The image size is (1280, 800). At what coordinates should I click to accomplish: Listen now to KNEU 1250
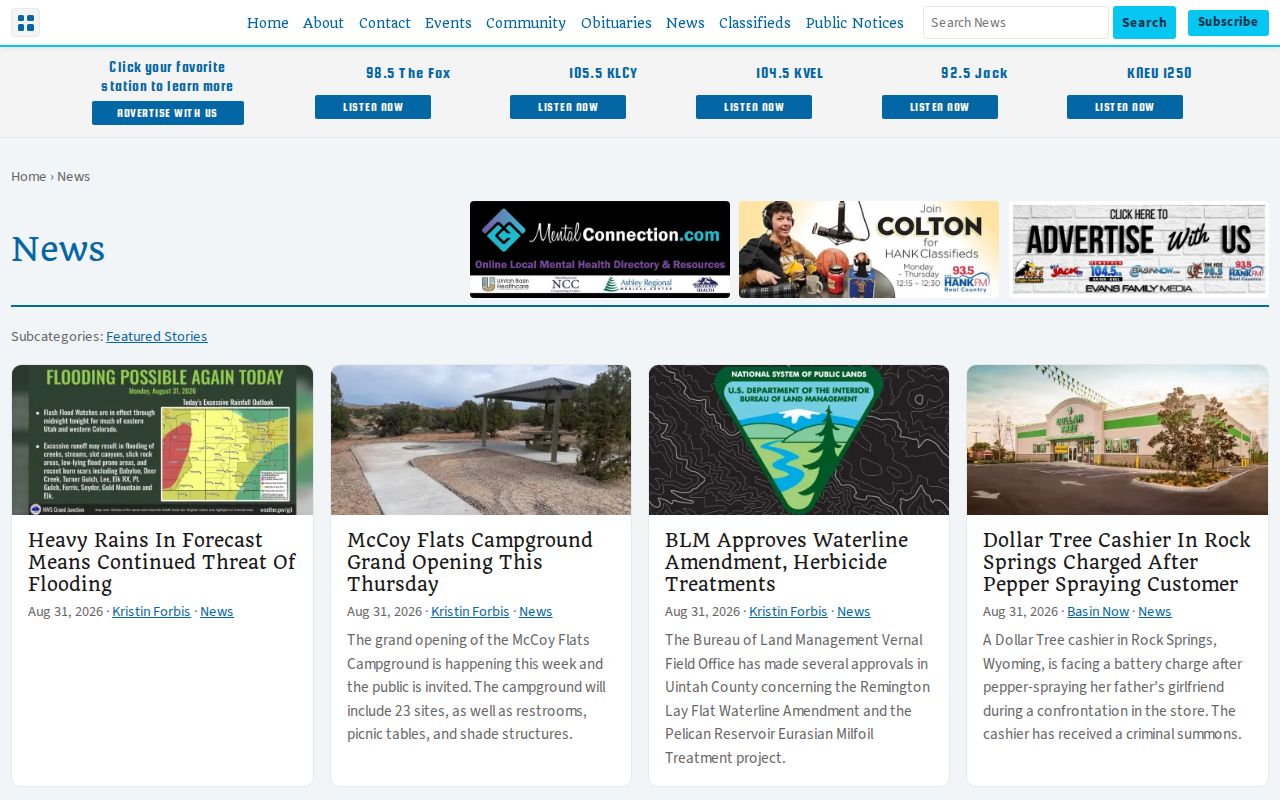tap(1125, 107)
